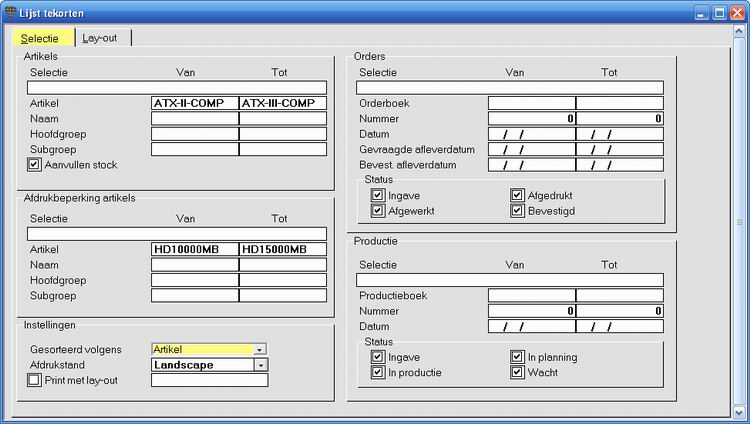Open the Afdrukstand dropdown arrow
Screen dimensions: 750x424
(261, 365)
